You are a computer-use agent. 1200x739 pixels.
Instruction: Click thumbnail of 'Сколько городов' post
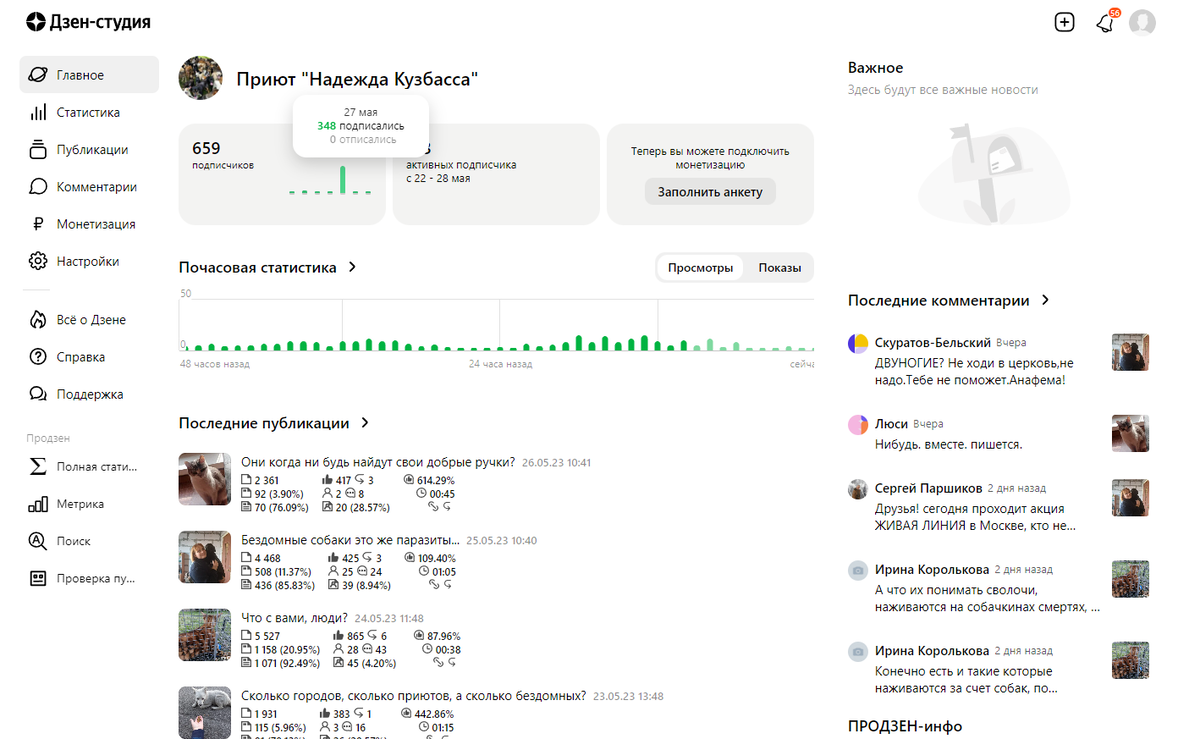pos(205,712)
